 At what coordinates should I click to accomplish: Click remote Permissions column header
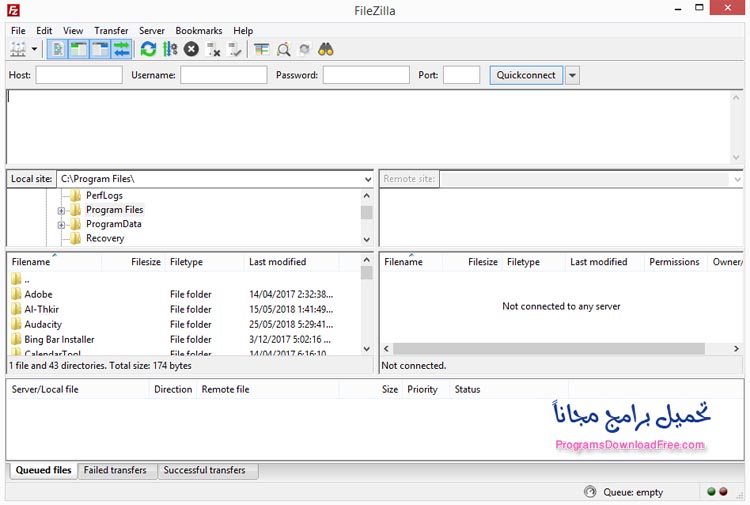[x=675, y=262]
